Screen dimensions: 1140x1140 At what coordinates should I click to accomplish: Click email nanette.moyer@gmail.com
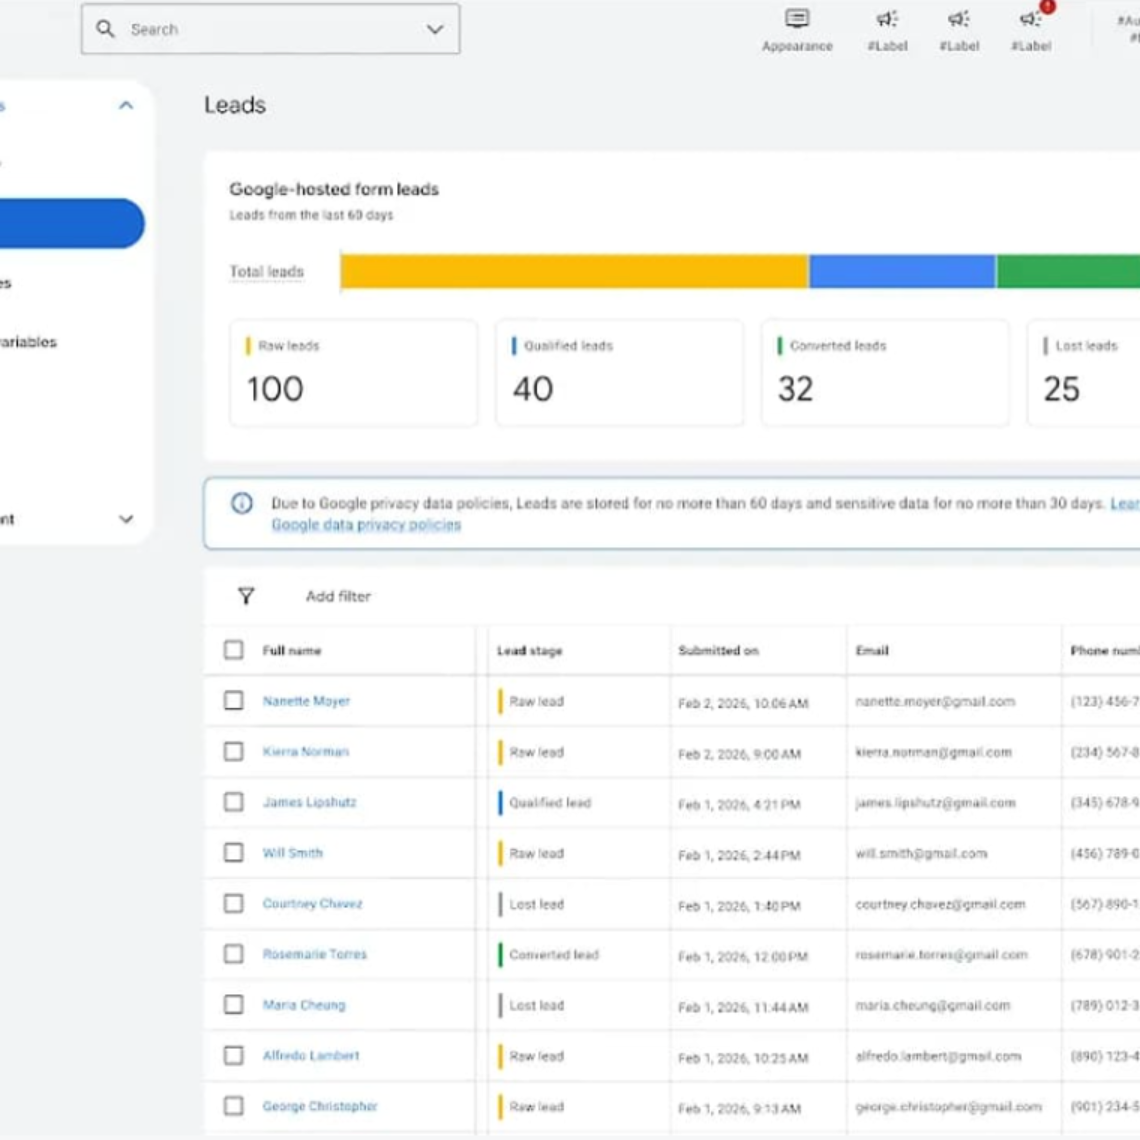935,702
